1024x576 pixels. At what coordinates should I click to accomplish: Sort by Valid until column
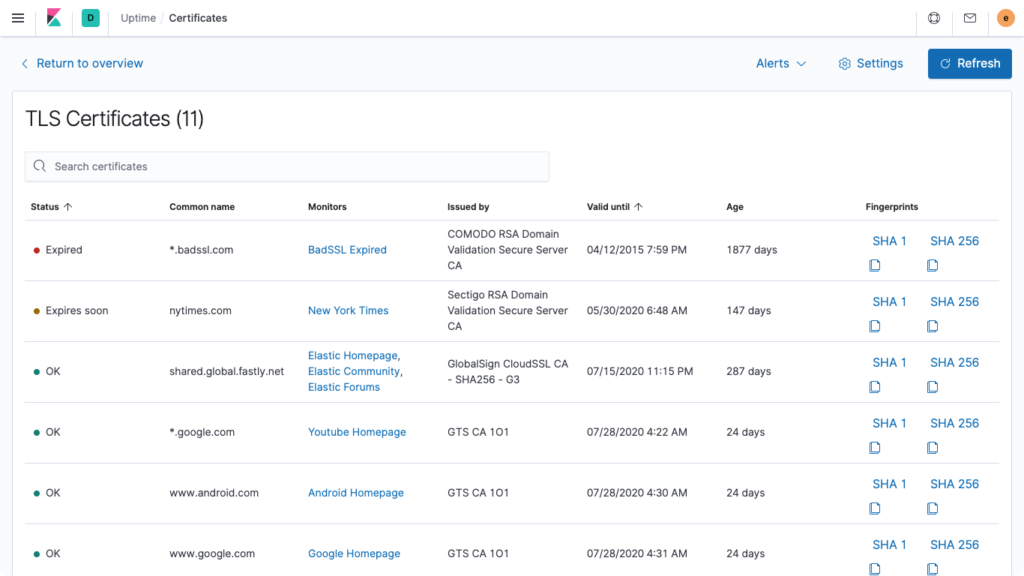pyautogui.click(x=615, y=206)
